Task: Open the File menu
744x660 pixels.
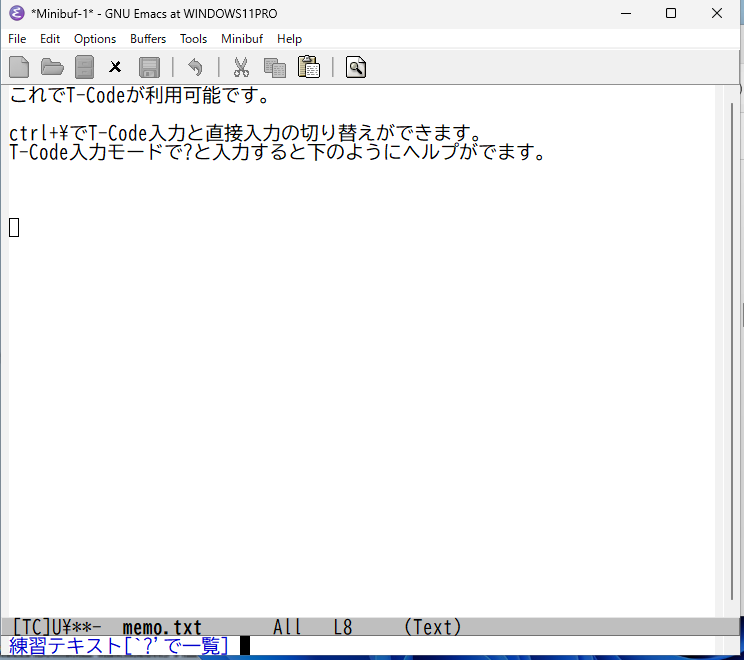Action: point(17,39)
